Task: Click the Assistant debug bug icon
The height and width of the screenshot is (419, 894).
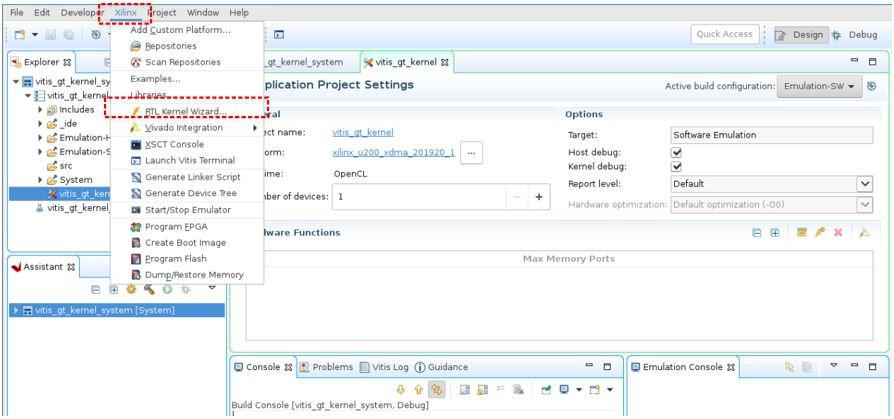Action: [185, 290]
